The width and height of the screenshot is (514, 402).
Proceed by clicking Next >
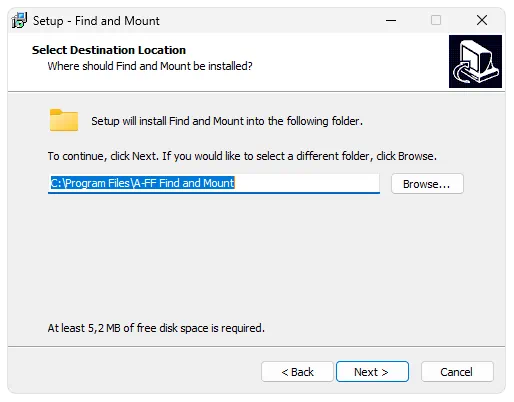[372, 372]
